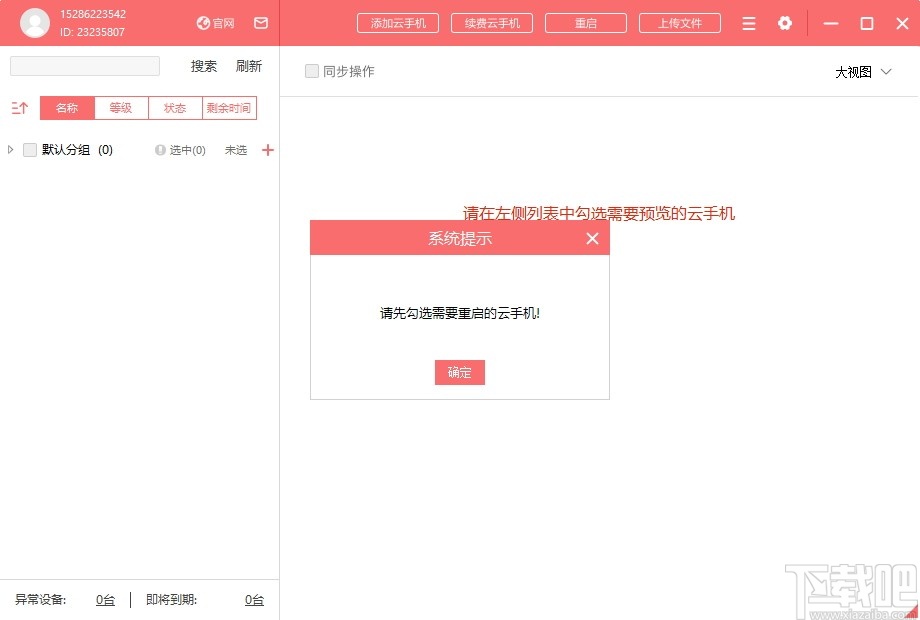Switch to the 状态 sorting tab
This screenshot has height=620, width=920.
[x=174, y=107]
